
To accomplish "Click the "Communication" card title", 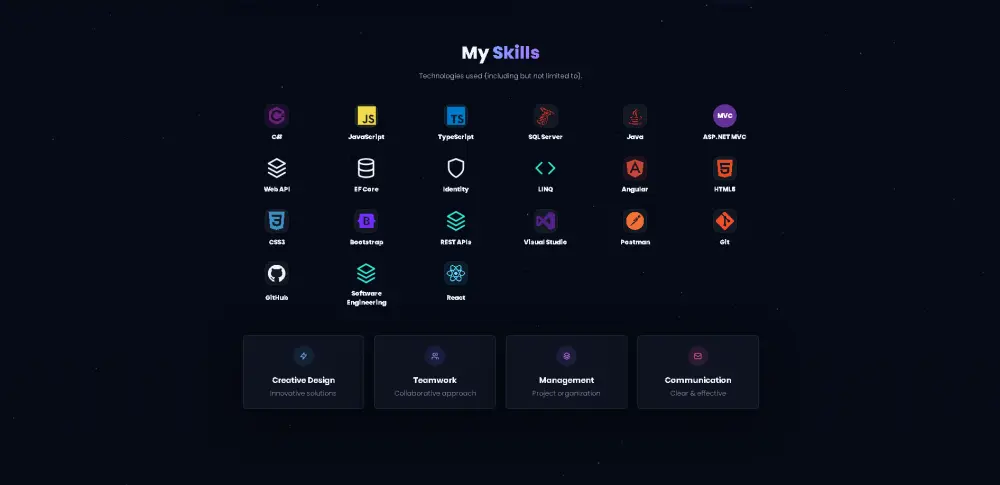I will coord(698,380).
